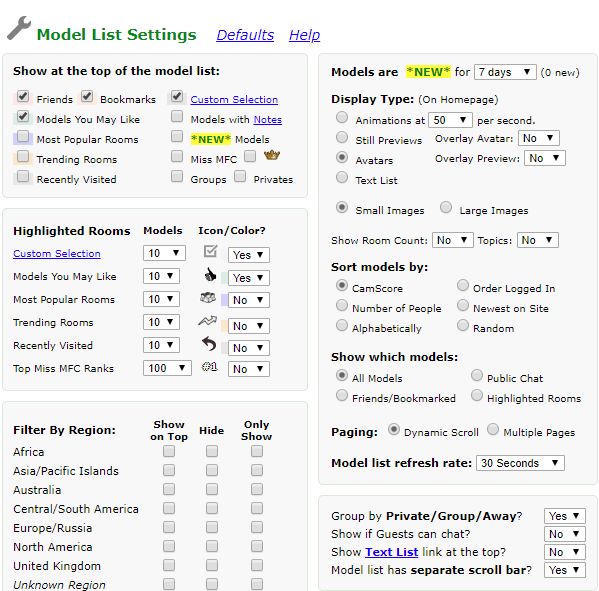Click the Miss MFC crown icon
Viewport: 599px width, 591px height.
pyautogui.click(x=272, y=155)
